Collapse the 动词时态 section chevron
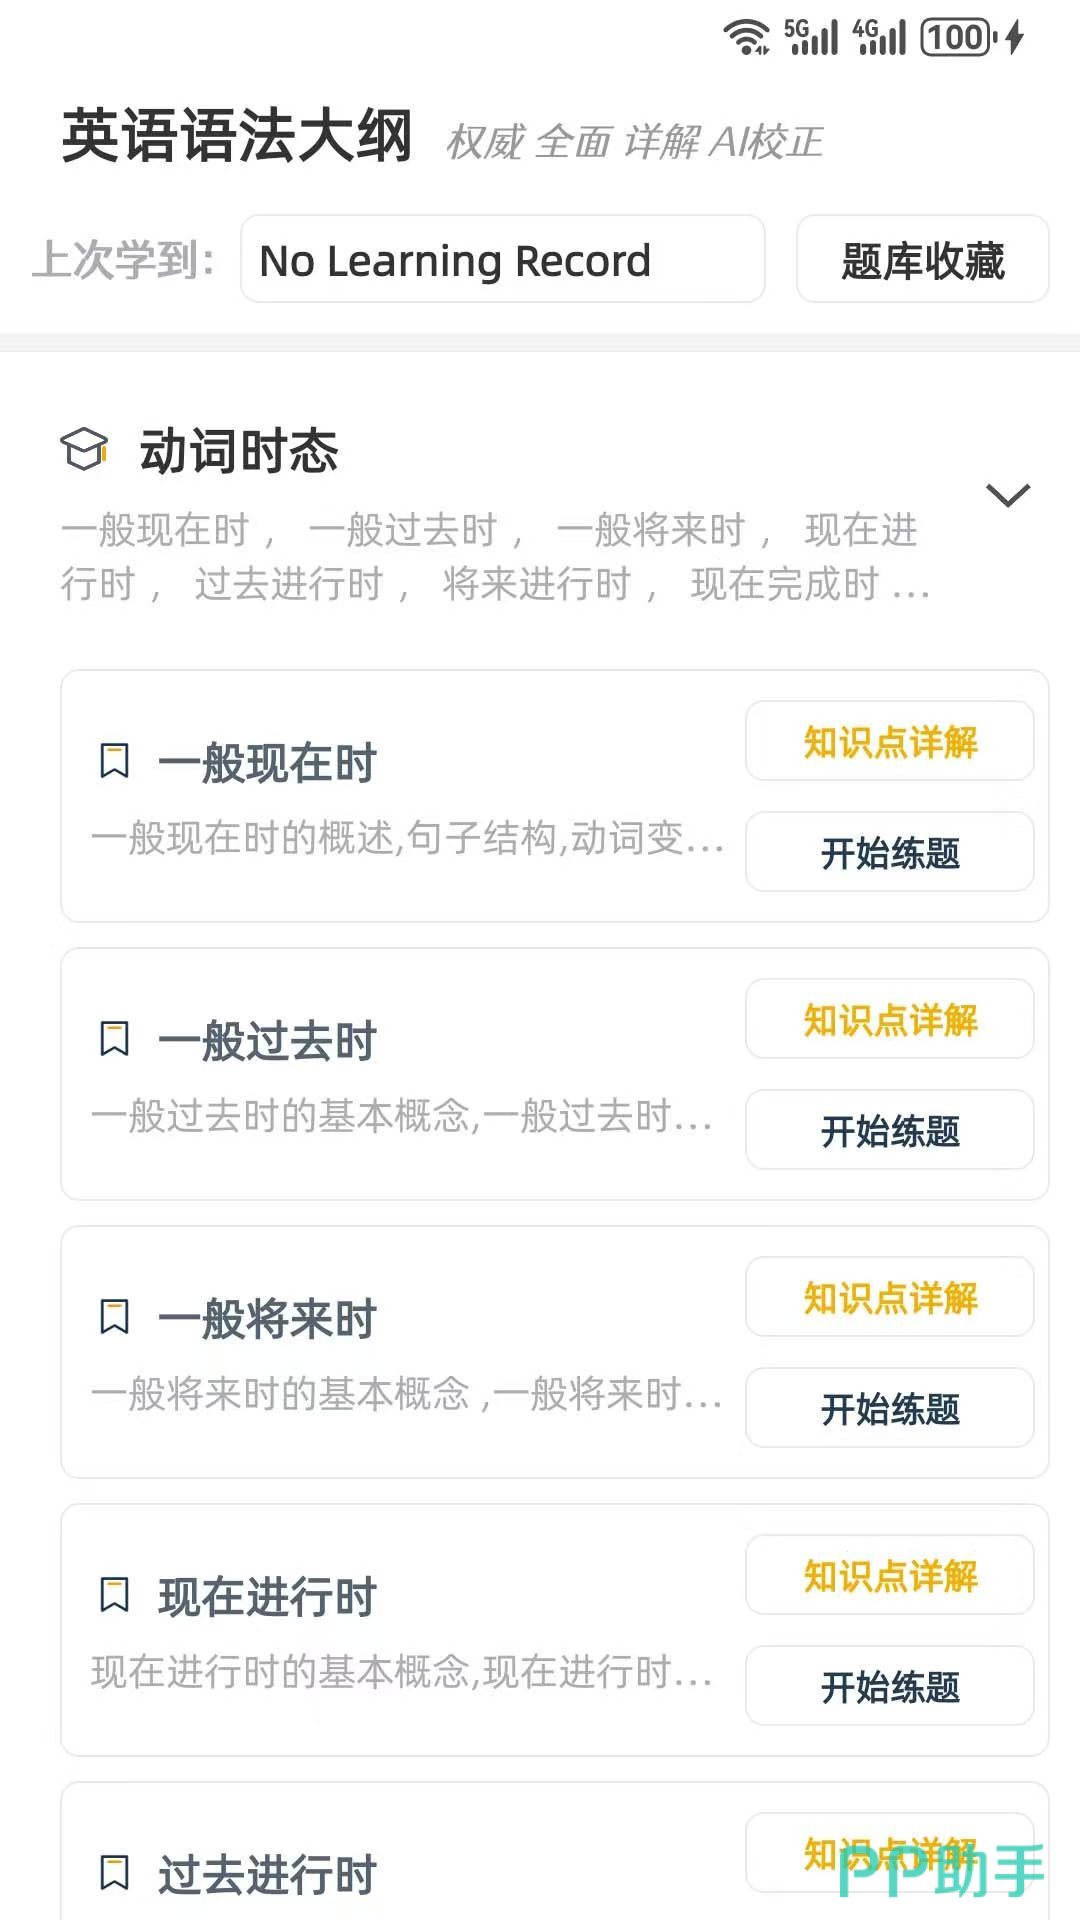1080x1920 pixels. 1007,495
